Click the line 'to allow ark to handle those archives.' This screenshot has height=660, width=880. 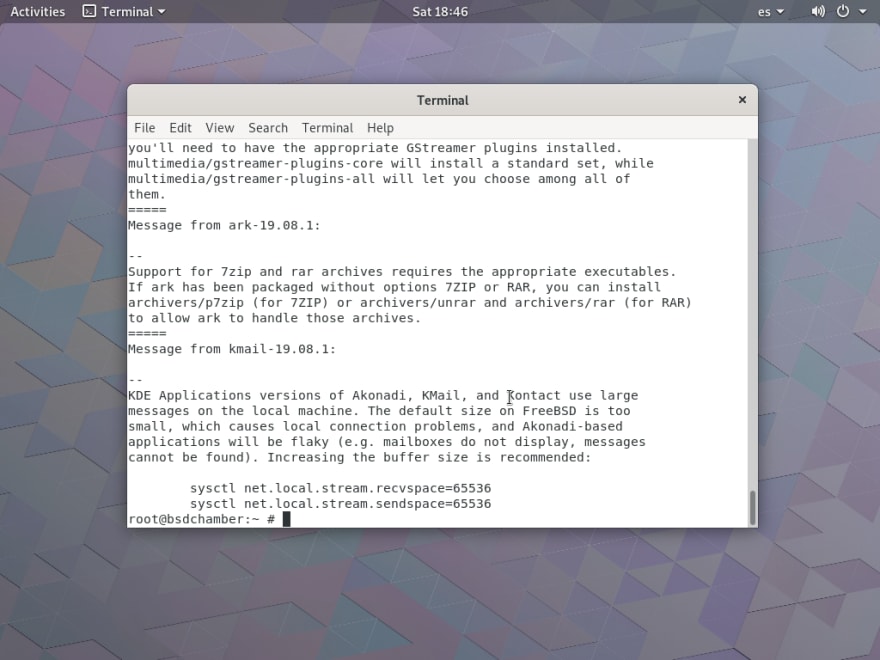(x=274, y=318)
